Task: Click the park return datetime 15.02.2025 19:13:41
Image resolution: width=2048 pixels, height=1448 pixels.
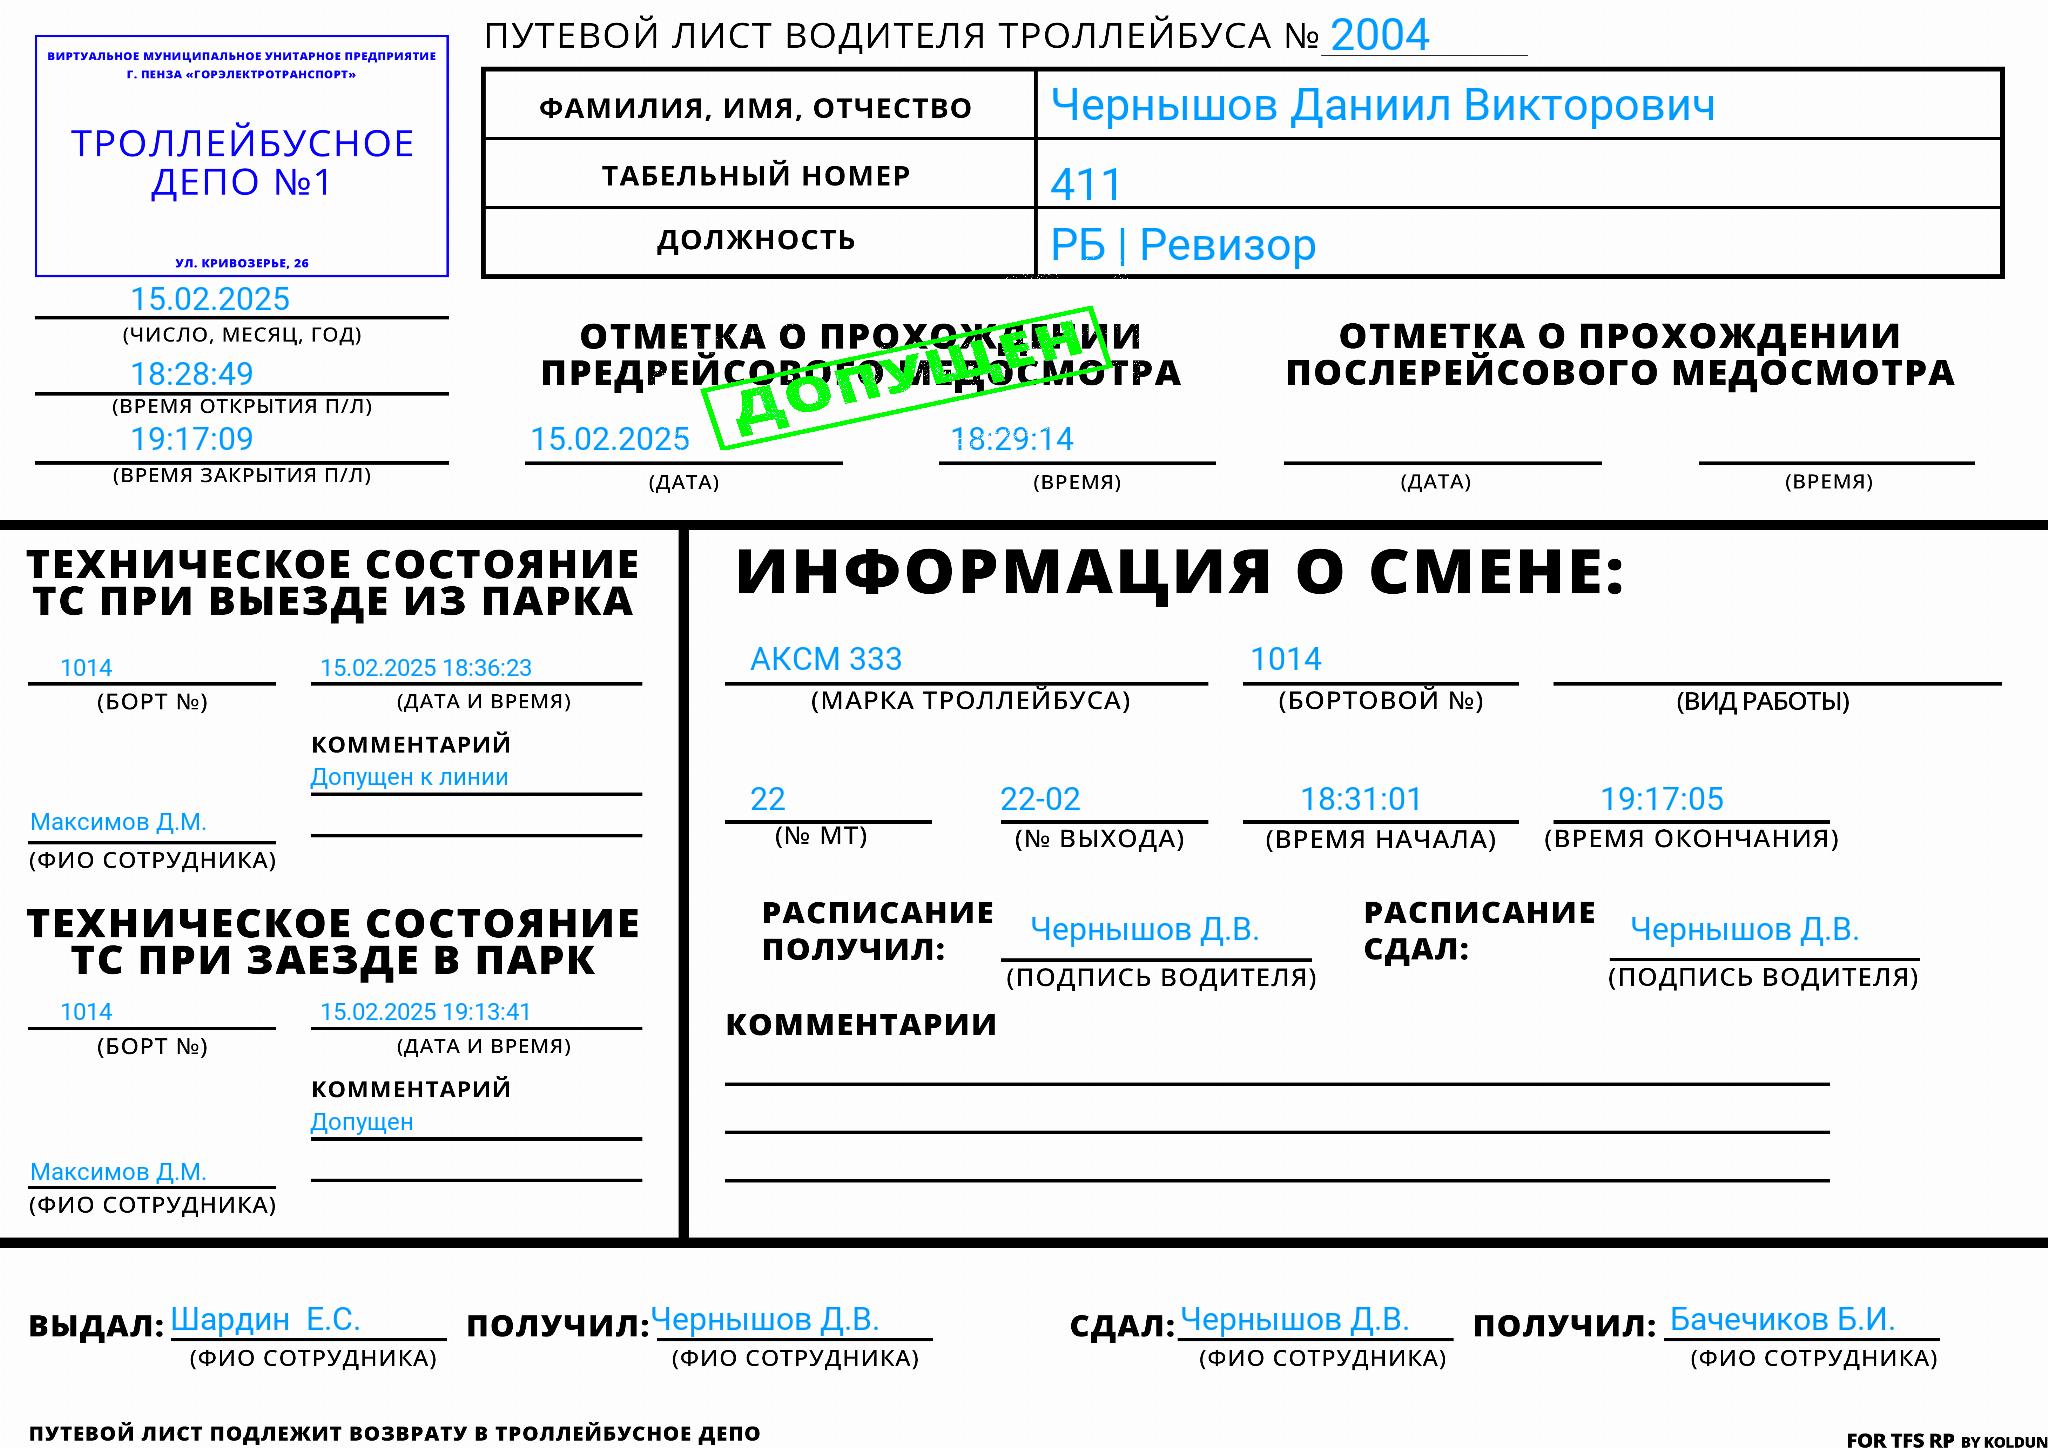Action: pyautogui.click(x=425, y=1012)
